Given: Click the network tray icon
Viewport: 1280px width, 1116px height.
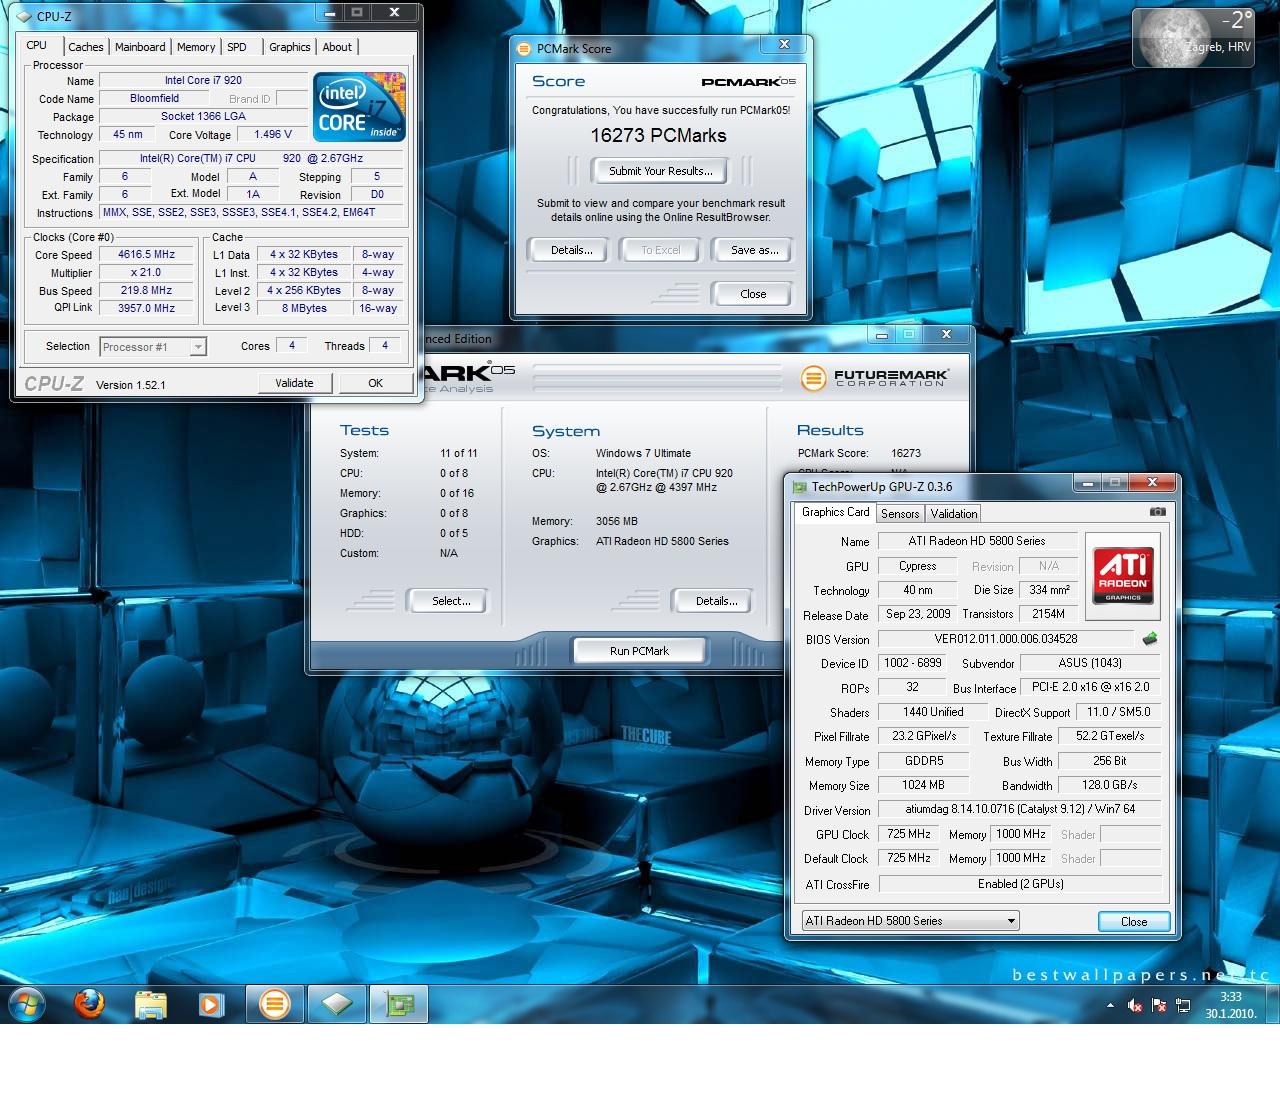Looking at the screenshot, I should [x=1183, y=1005].
